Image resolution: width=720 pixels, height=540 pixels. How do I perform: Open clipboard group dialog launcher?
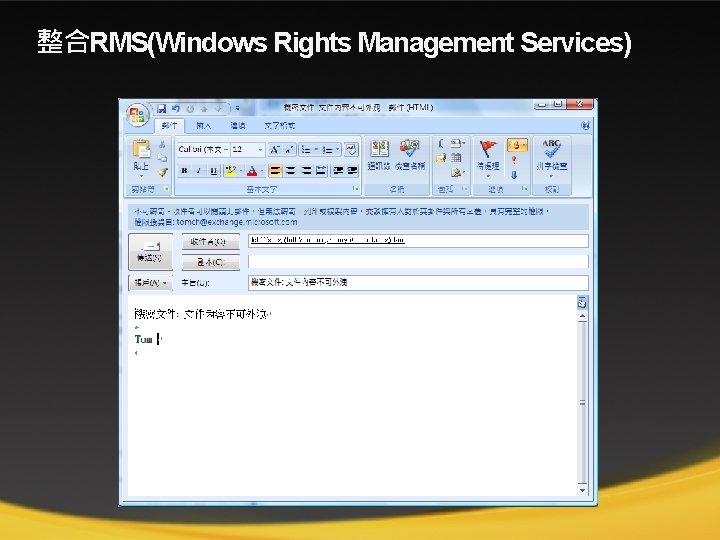coord(167,189)
